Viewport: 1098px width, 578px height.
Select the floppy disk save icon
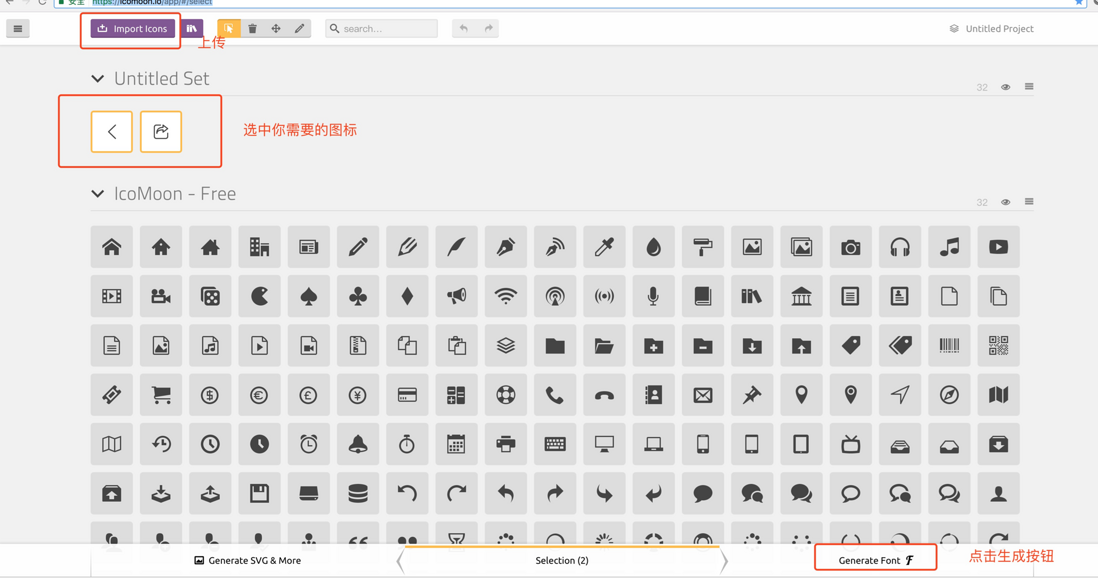(259, 493)
